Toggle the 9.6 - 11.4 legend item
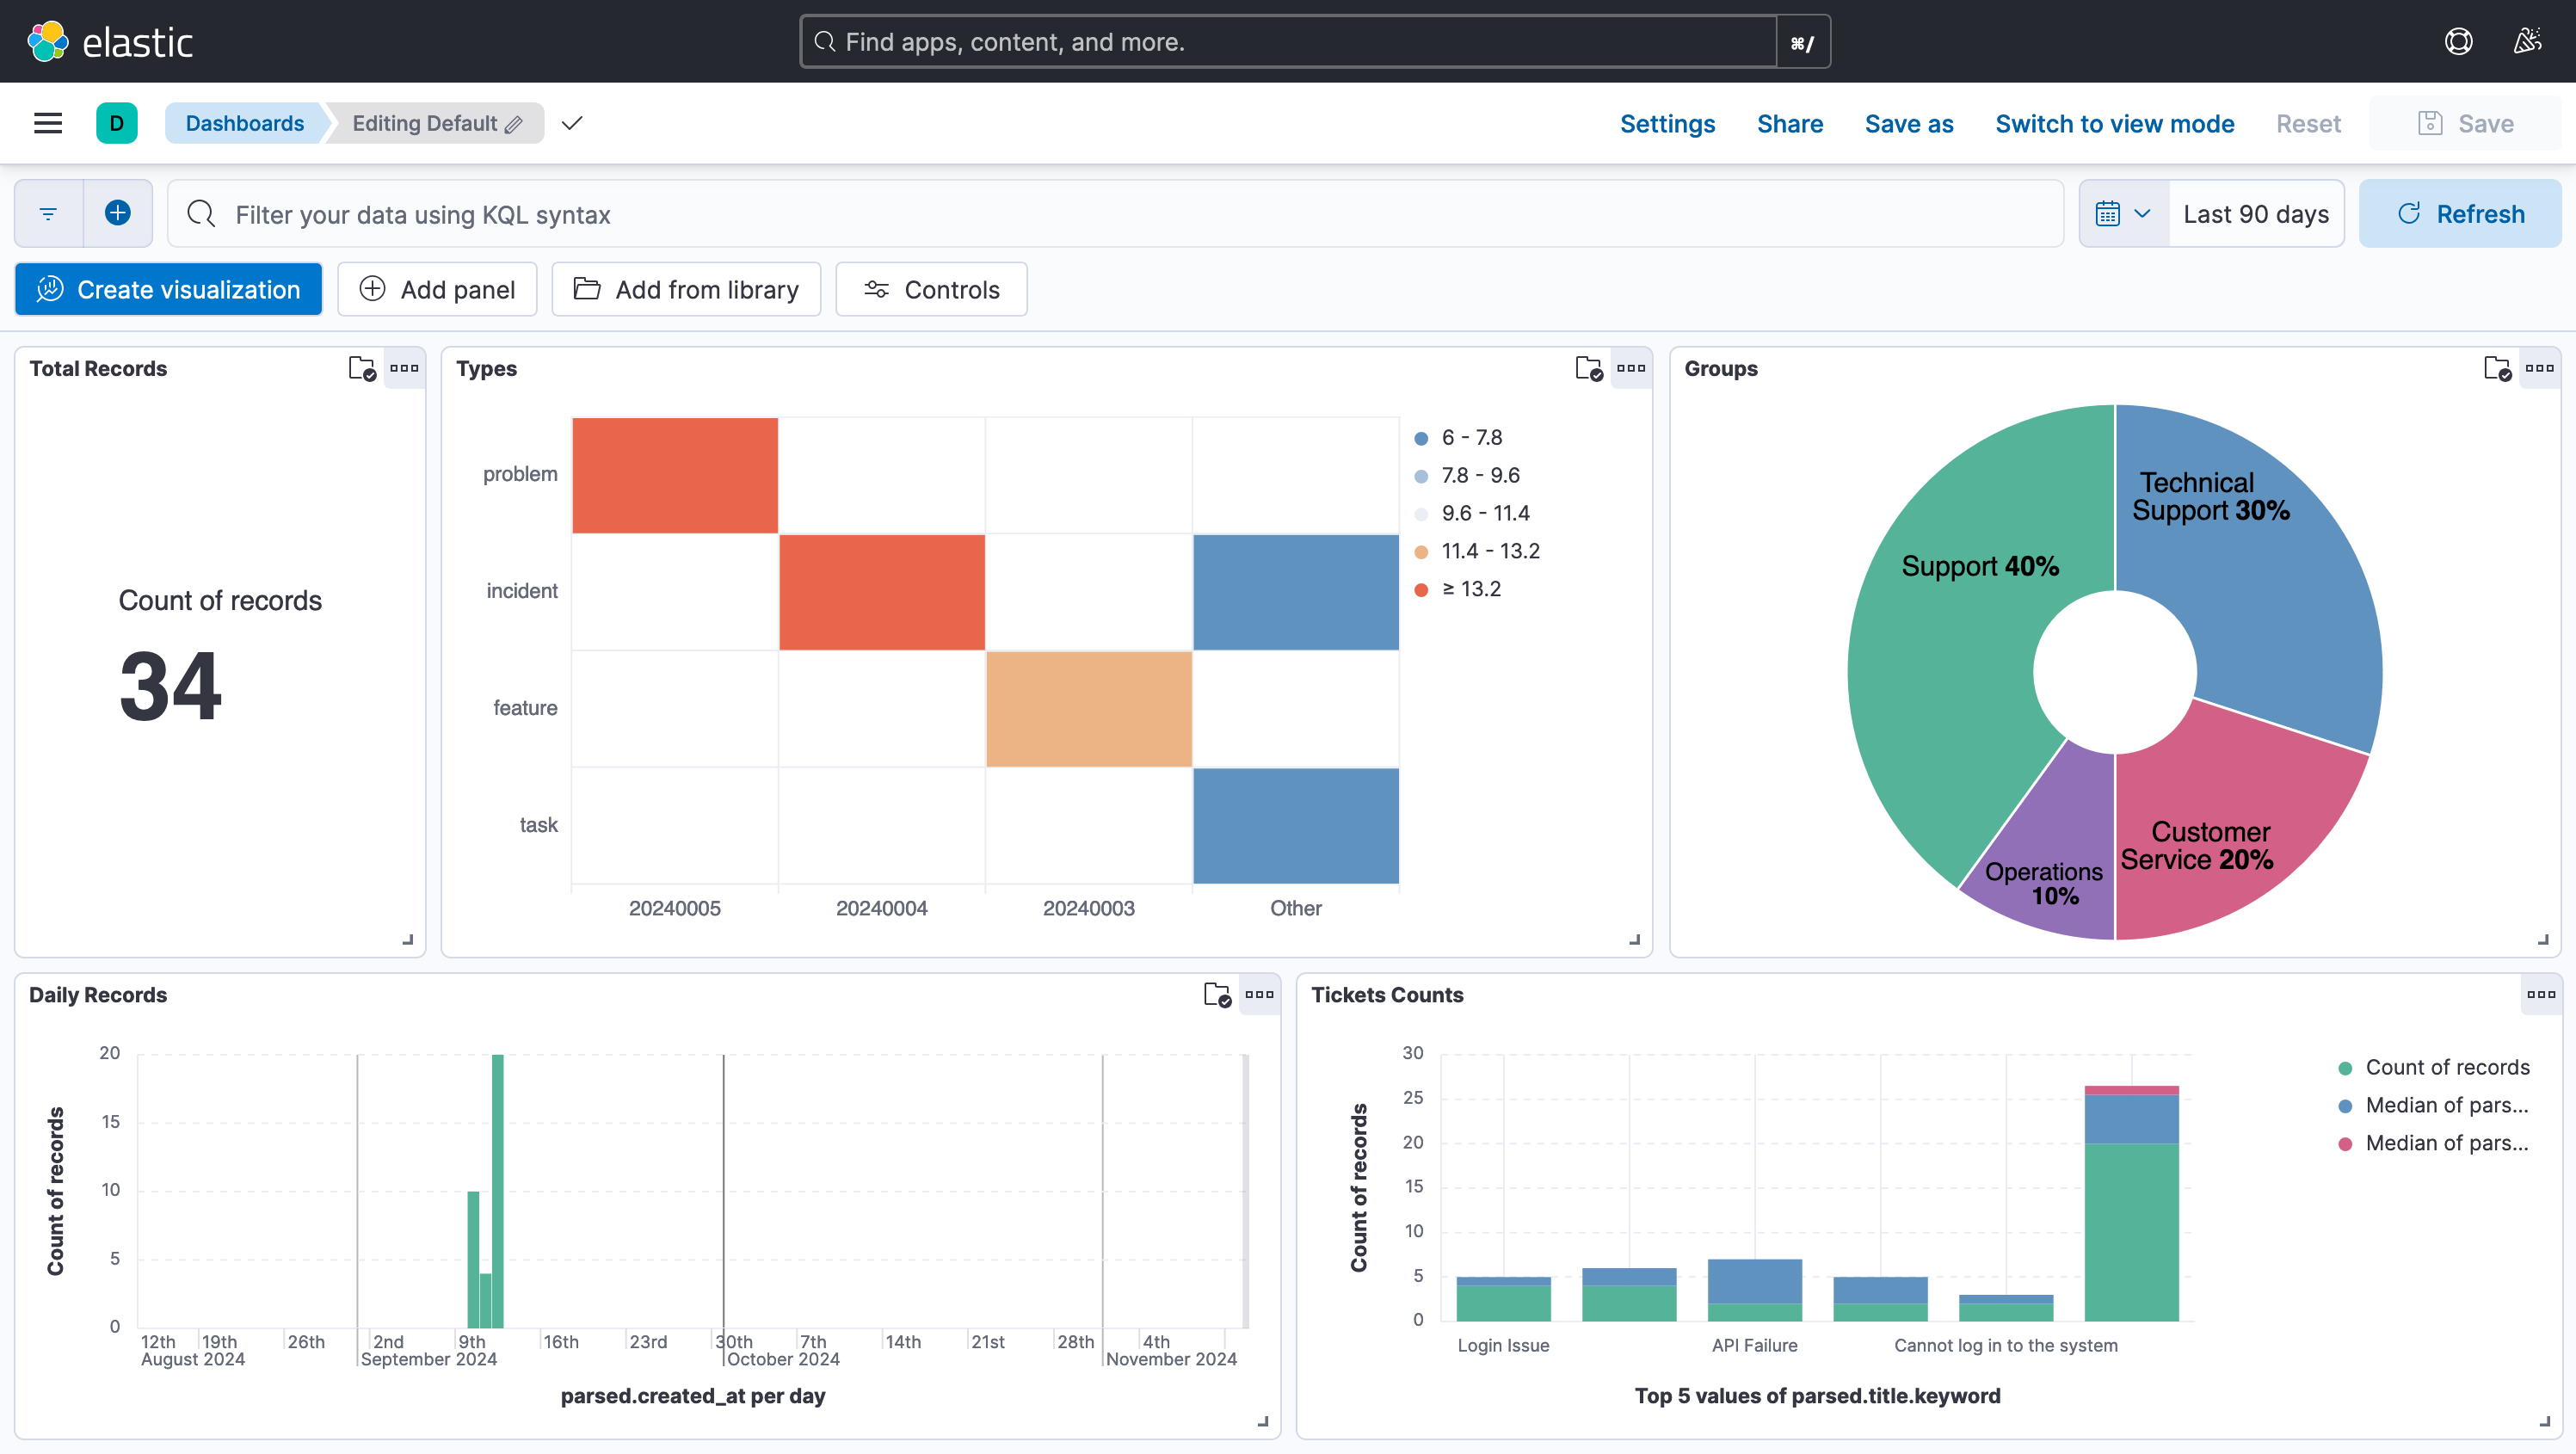2576x1454 pixels. [x=1472, y=513]
